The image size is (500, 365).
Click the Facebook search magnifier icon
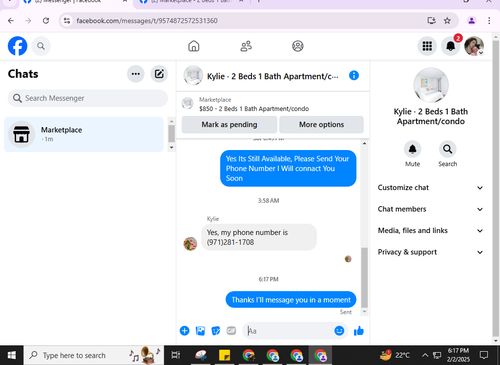41,46
